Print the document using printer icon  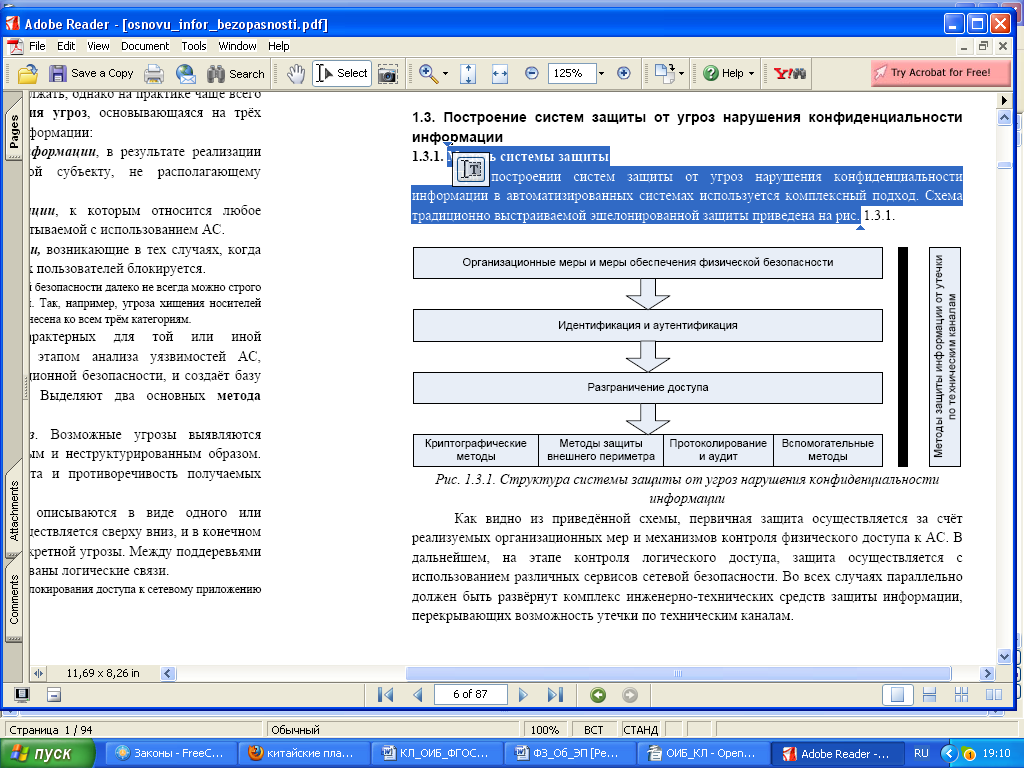[153, 74]
